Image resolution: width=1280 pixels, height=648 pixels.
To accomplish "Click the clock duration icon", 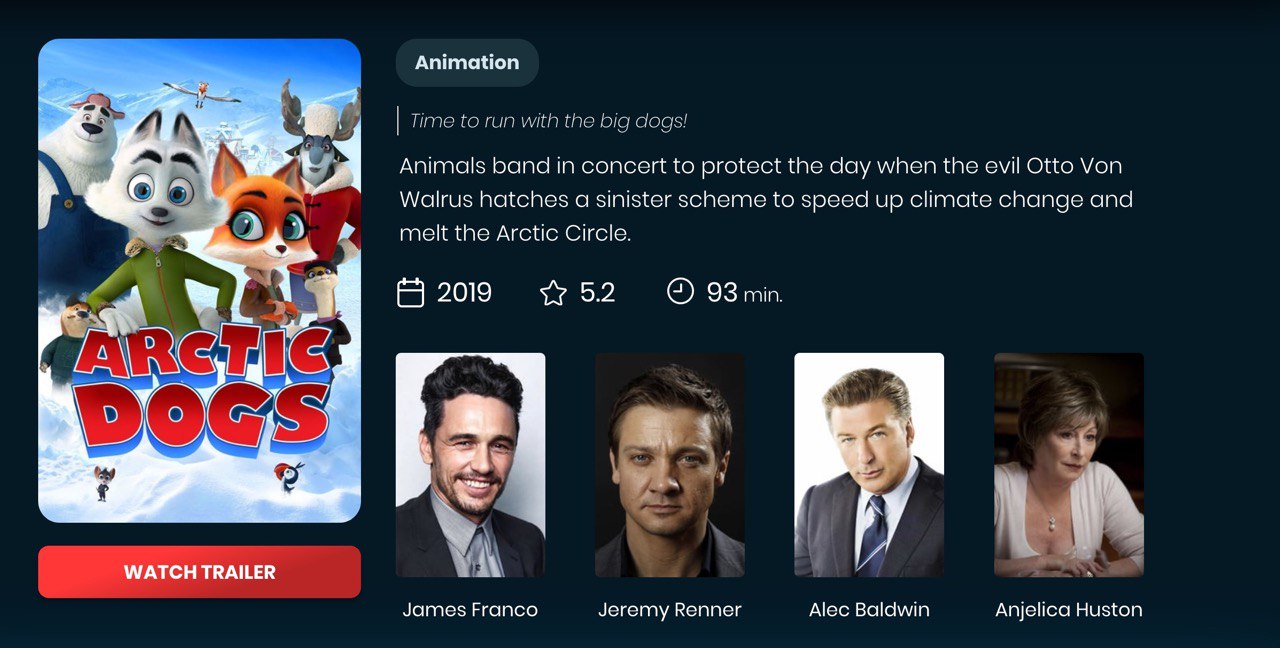I will coord(680,291).
